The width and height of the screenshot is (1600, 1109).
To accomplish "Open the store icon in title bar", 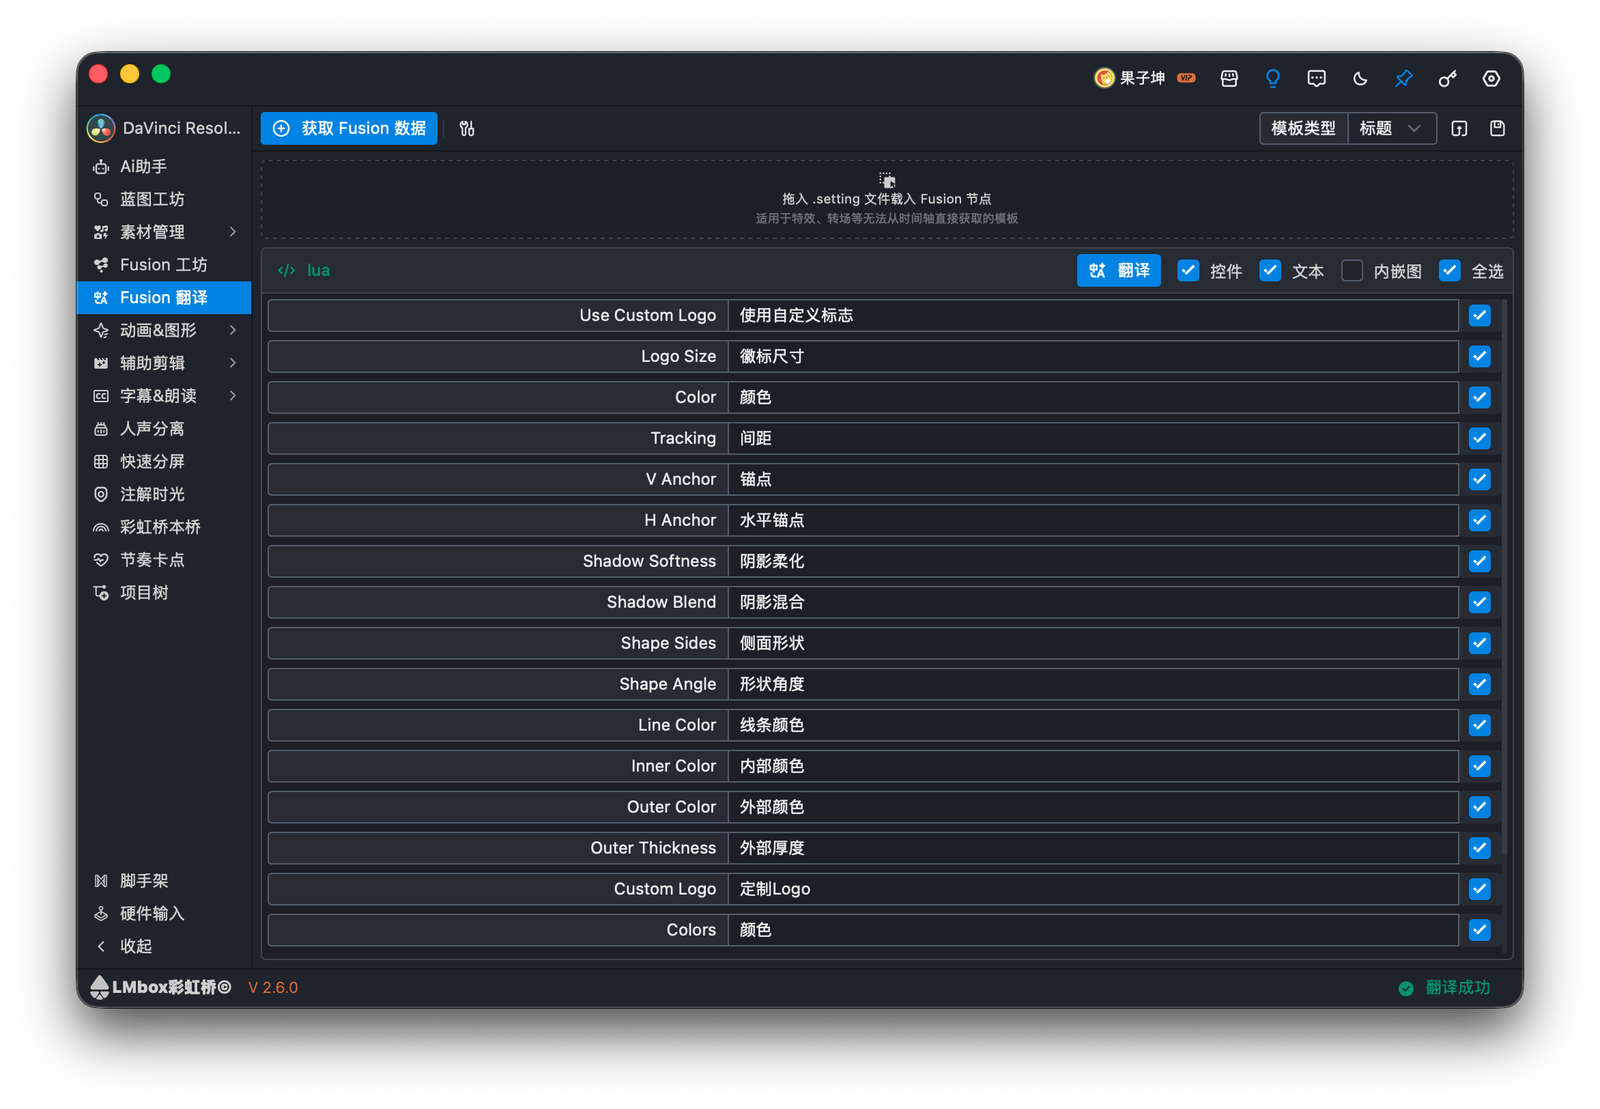I will [1229, 78].
